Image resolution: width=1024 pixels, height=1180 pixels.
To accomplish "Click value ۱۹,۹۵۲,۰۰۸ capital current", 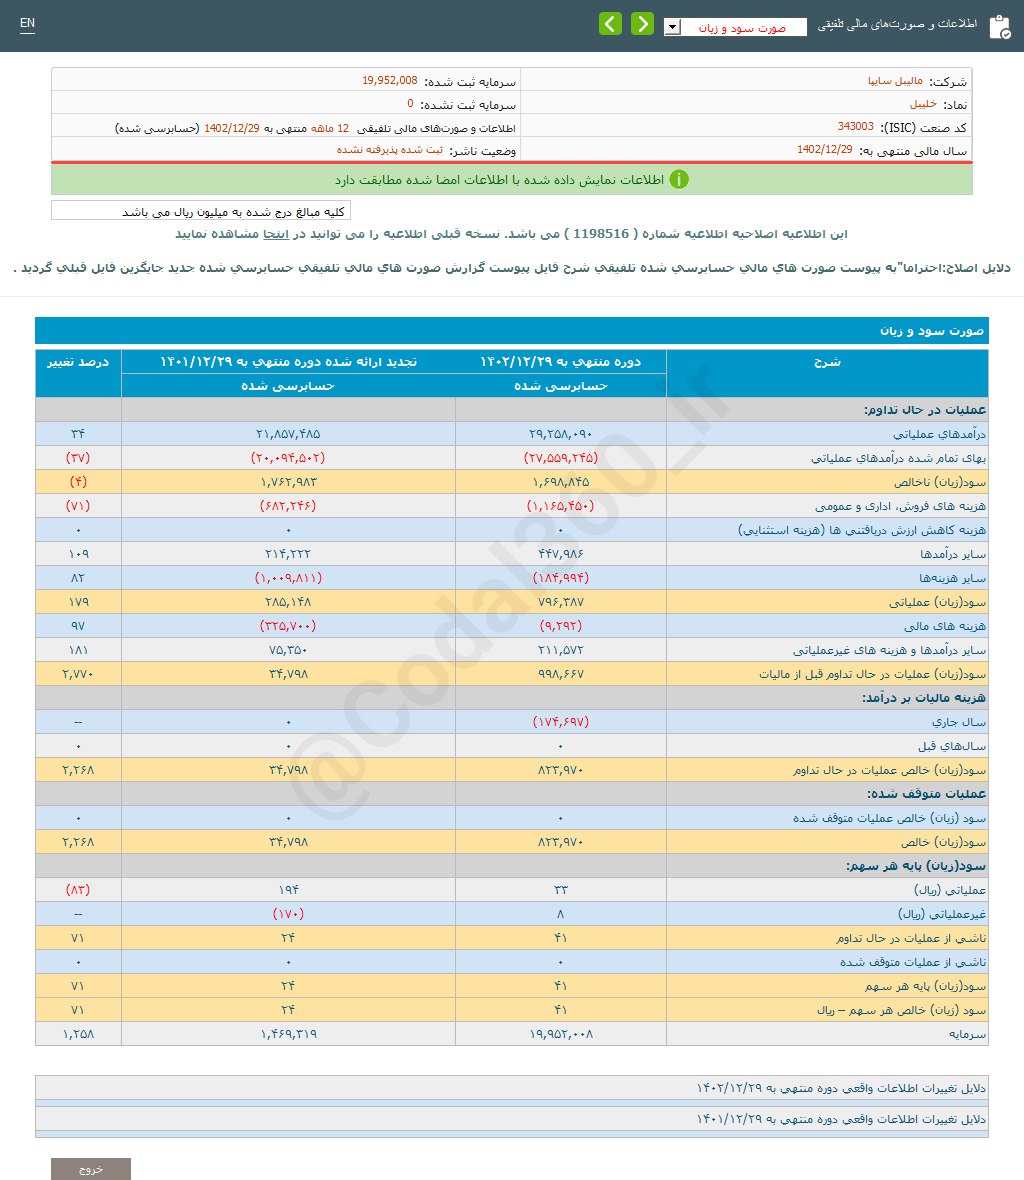I will click(x=561, y=1034).
